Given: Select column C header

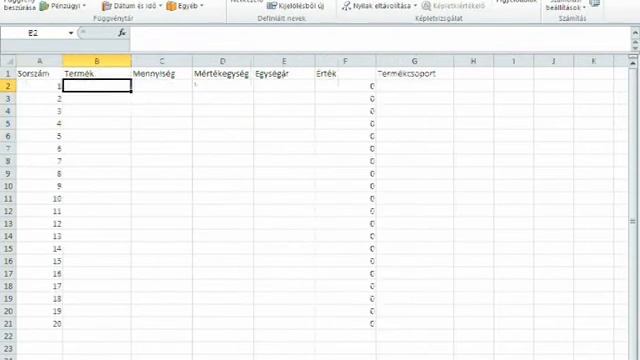Looking at the screenshot, I should (162, 61).
